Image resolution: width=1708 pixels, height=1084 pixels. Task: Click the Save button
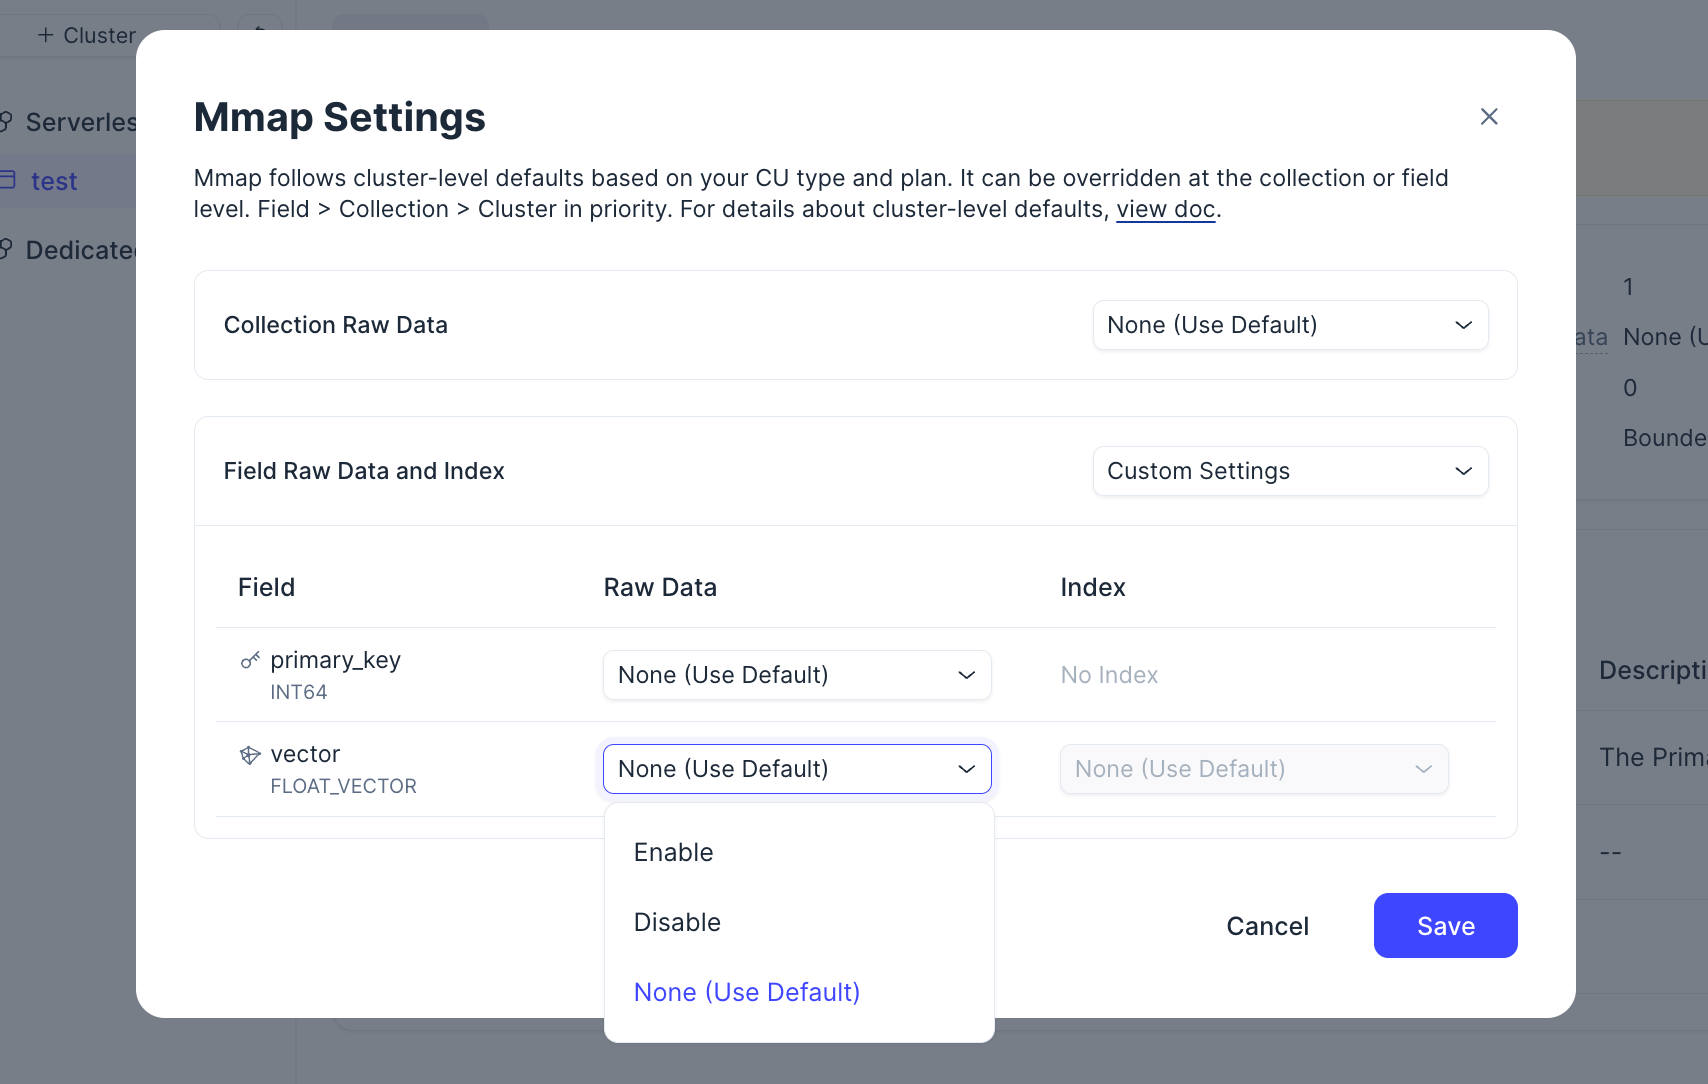coord(1445,926)
